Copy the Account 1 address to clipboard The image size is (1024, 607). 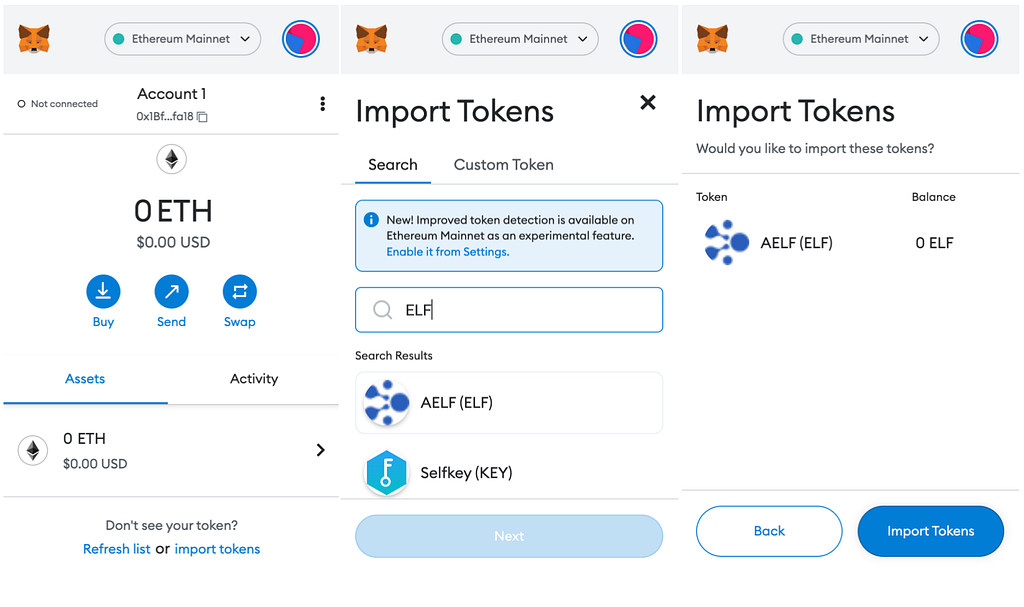pyautogui.click(x=202, y=117)
